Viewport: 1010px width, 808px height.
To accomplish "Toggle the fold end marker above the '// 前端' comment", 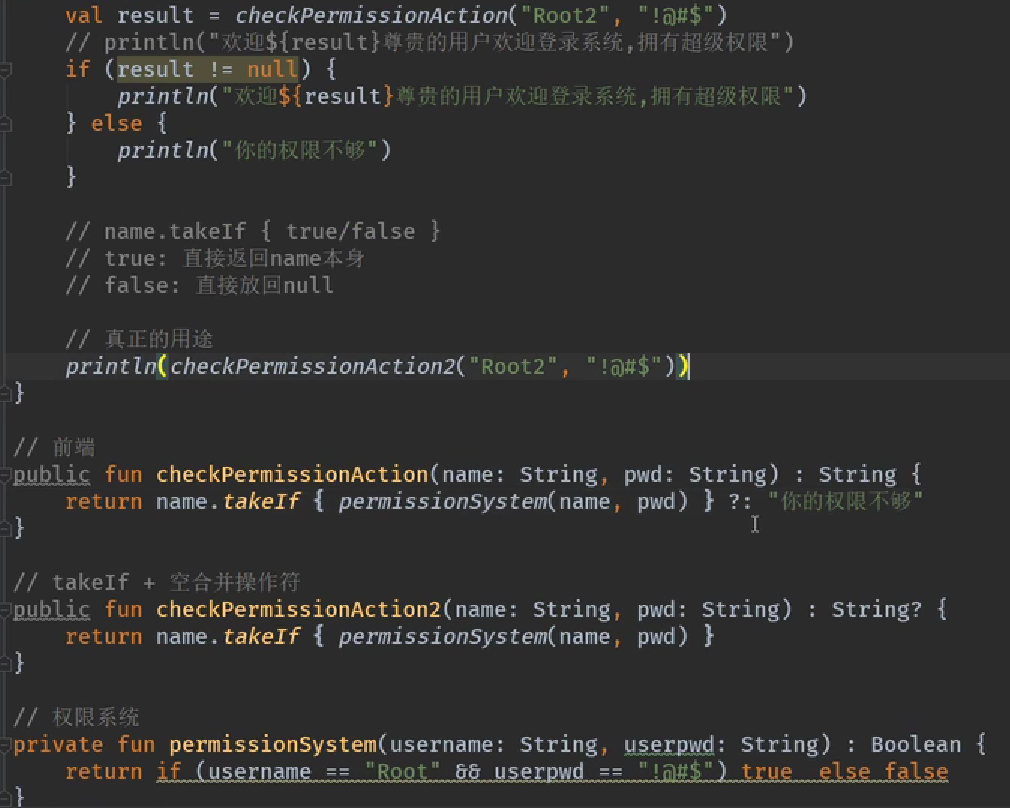I will pos(5,392).
